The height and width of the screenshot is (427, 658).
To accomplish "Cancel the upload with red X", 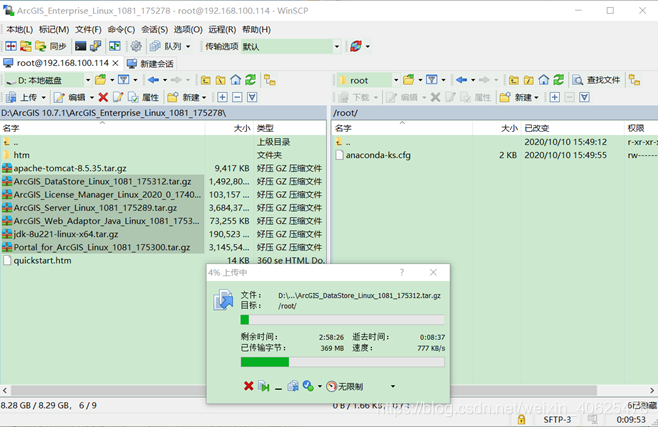I will click(248, 386).
